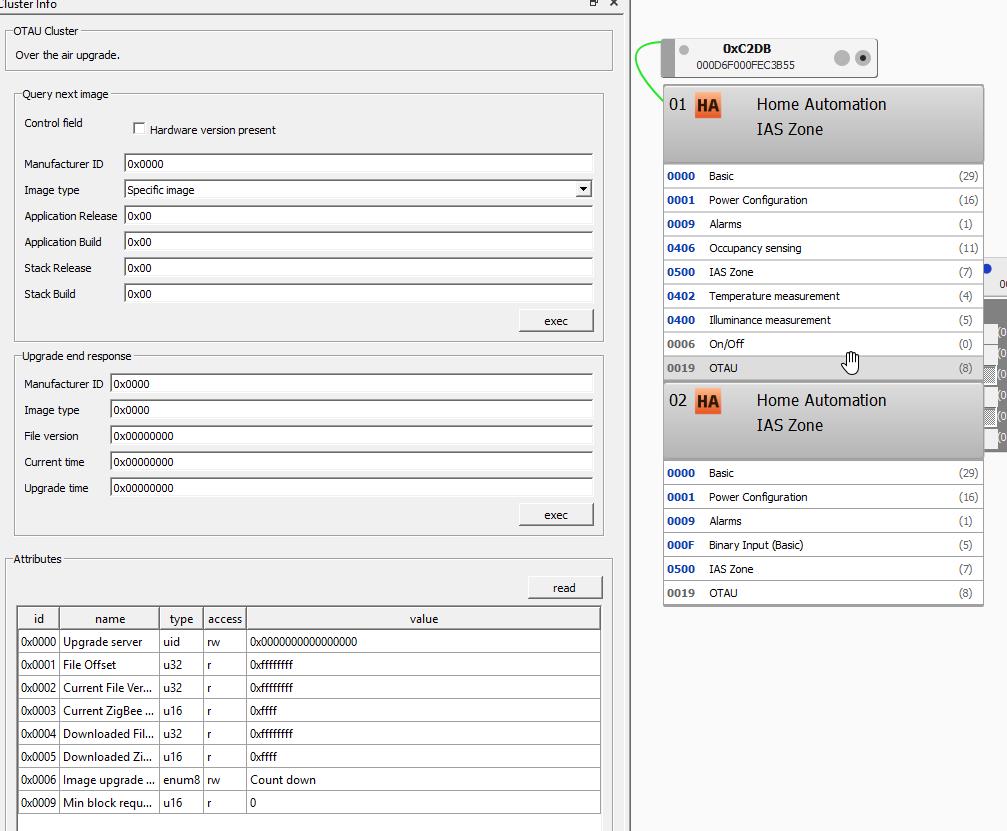Click the type column header
This screenshot has height=831, width=1007.
181,618
